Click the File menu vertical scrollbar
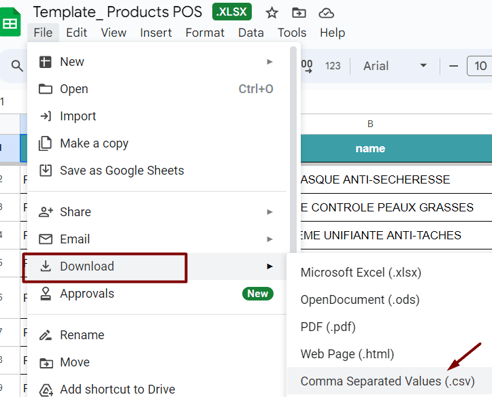The width and height of the screenshot is (492, 397). 293,150
